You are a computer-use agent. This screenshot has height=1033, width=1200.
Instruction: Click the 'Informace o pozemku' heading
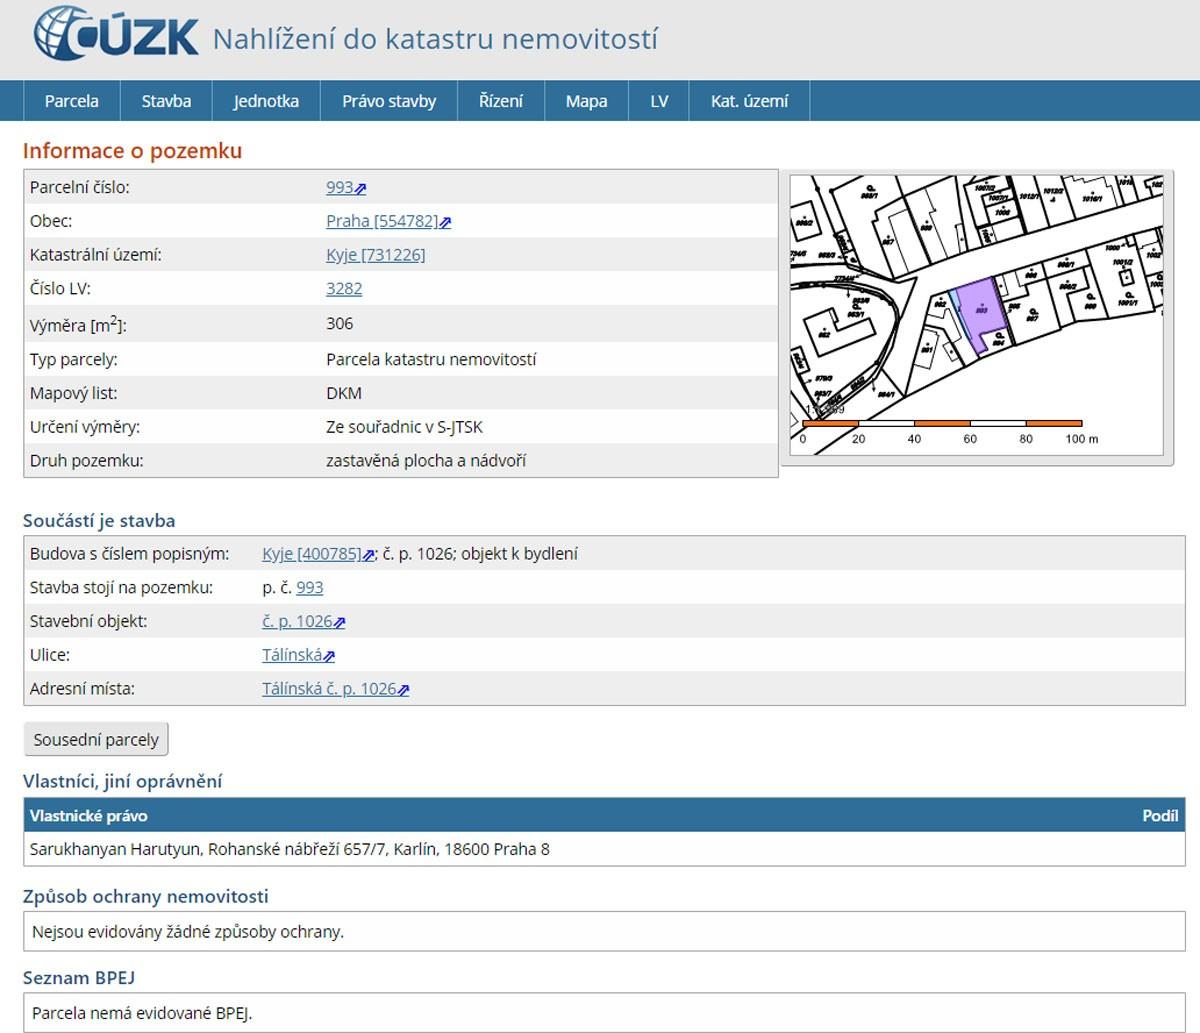pyautogui.click(x=132, y=151)
